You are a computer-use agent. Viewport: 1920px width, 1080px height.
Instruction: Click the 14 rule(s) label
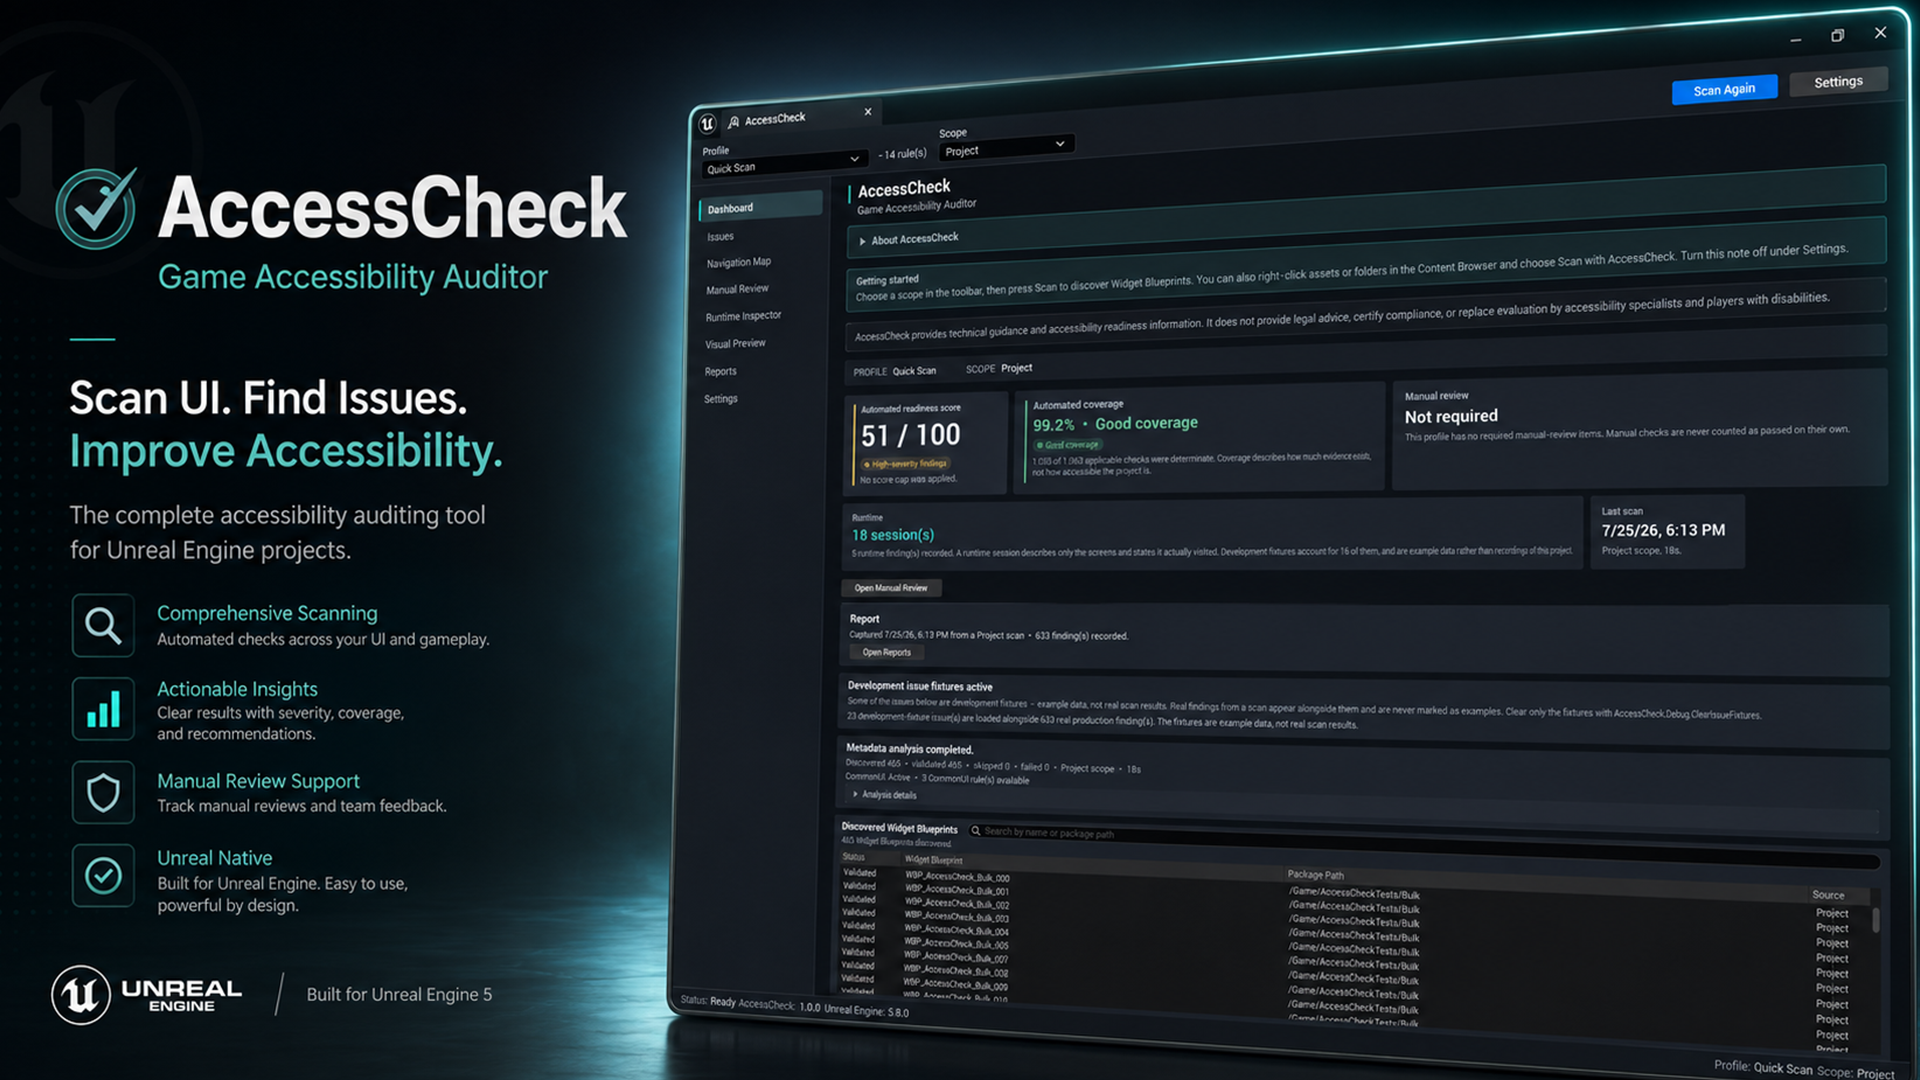click(x=905, y=154)
